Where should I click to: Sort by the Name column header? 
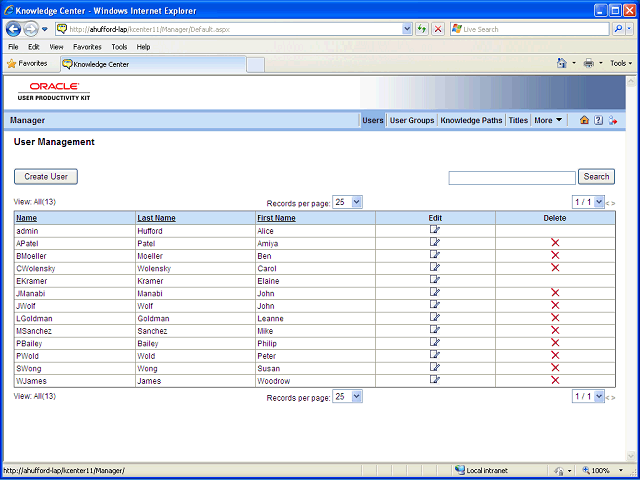click(27, 218)
